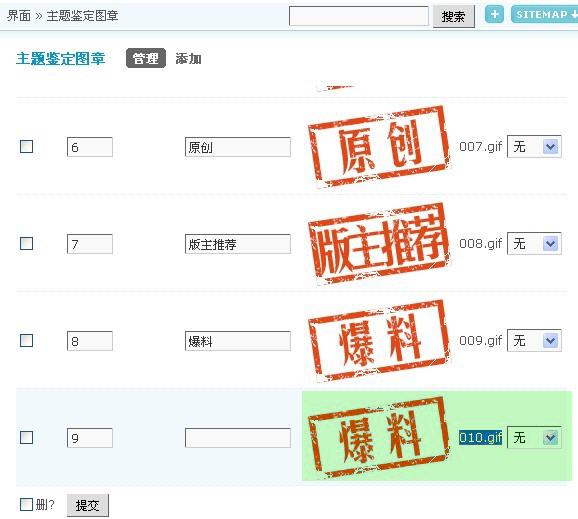Tick the checkbox for row 8 爆料
The image size is (578, 519).
click(27, 340)
